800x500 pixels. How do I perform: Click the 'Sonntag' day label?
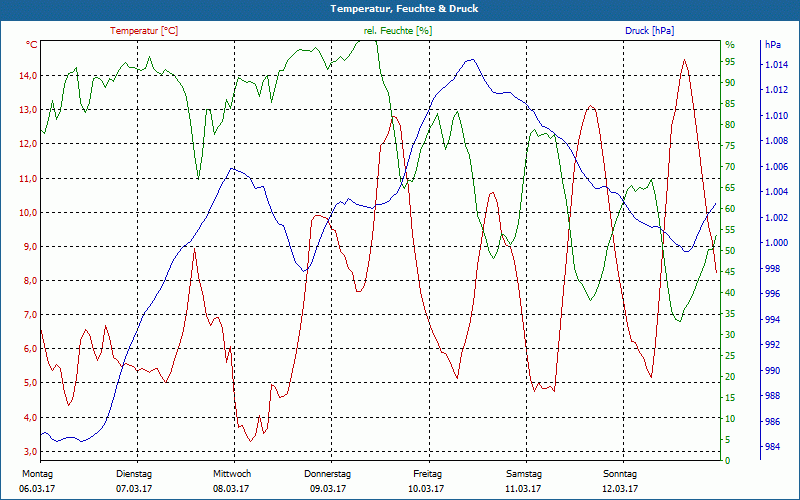click(620, 473)
